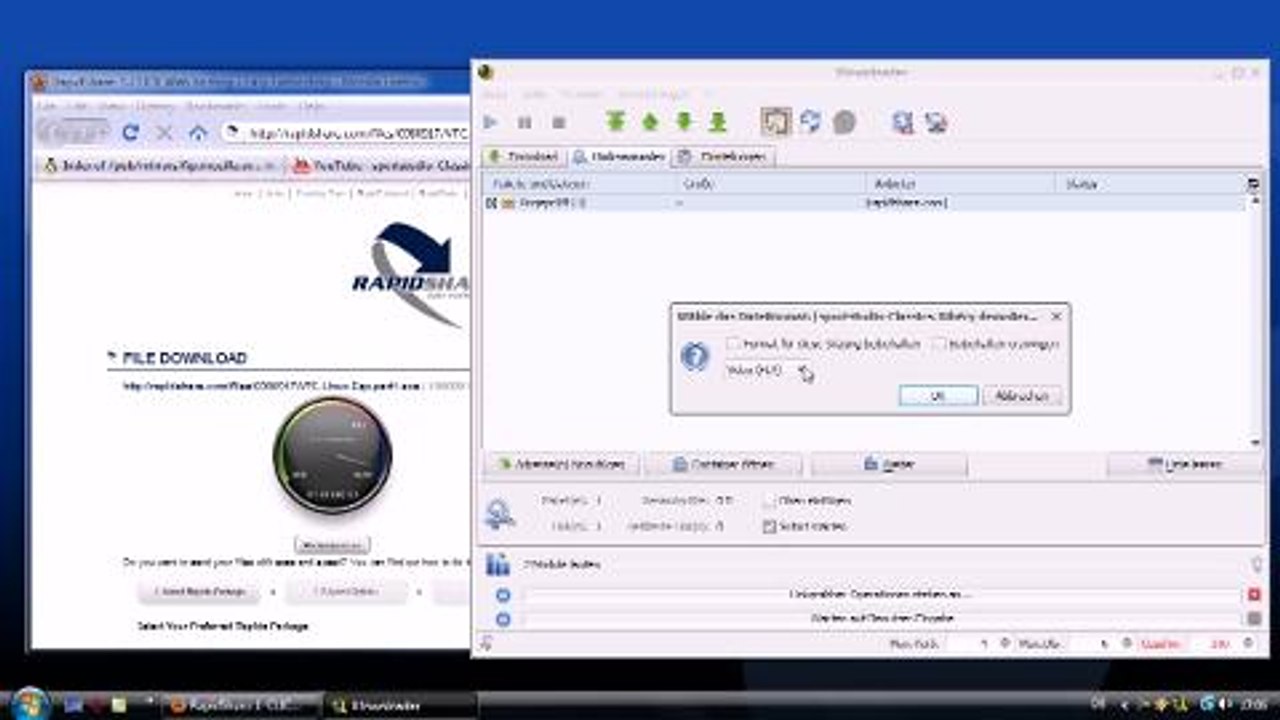Open the format dropdown in the dialog
Image resolution: width=1280 pixels, height=720 pixels.
pyautogui.click(x=767, y=371)
